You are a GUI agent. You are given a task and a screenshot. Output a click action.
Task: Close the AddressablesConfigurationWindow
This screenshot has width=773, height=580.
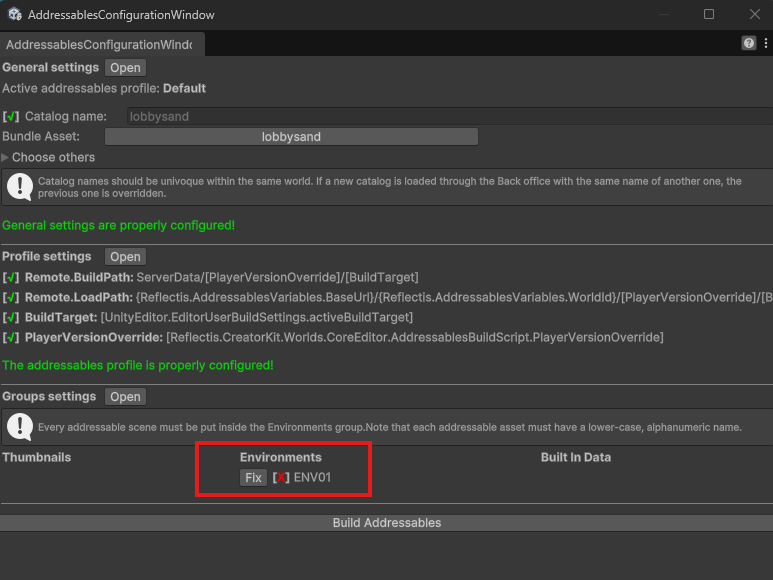[755, 14]
